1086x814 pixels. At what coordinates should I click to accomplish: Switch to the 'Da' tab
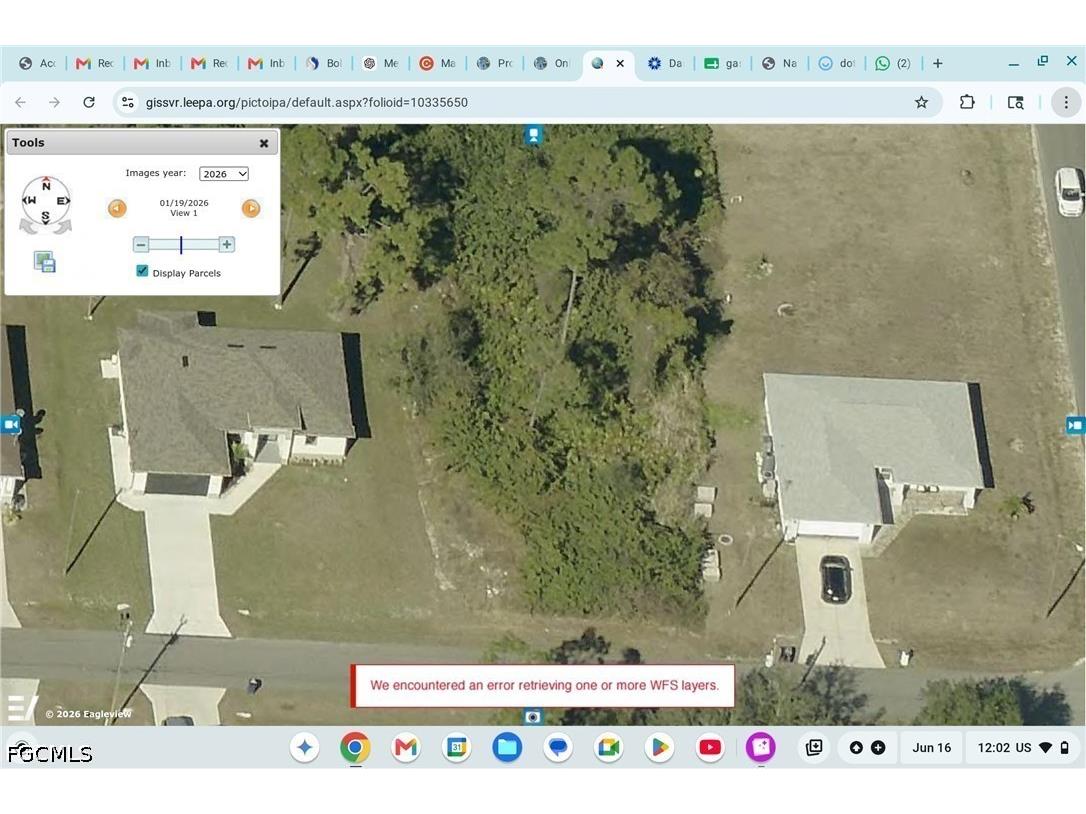click(666, 63)
